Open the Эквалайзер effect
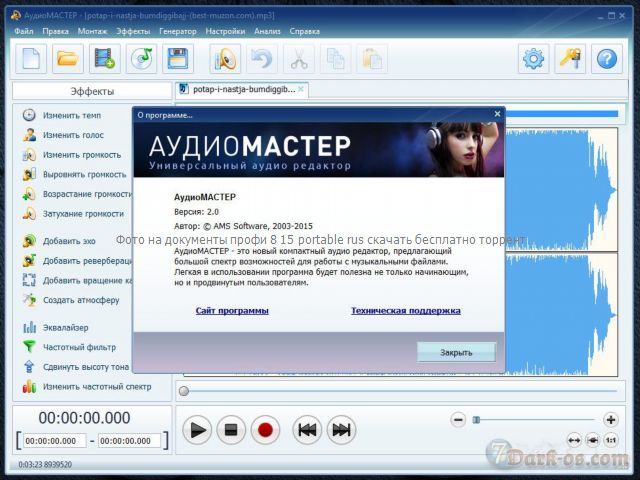This screenshot has height=480, width=640. tap(55, 328)
